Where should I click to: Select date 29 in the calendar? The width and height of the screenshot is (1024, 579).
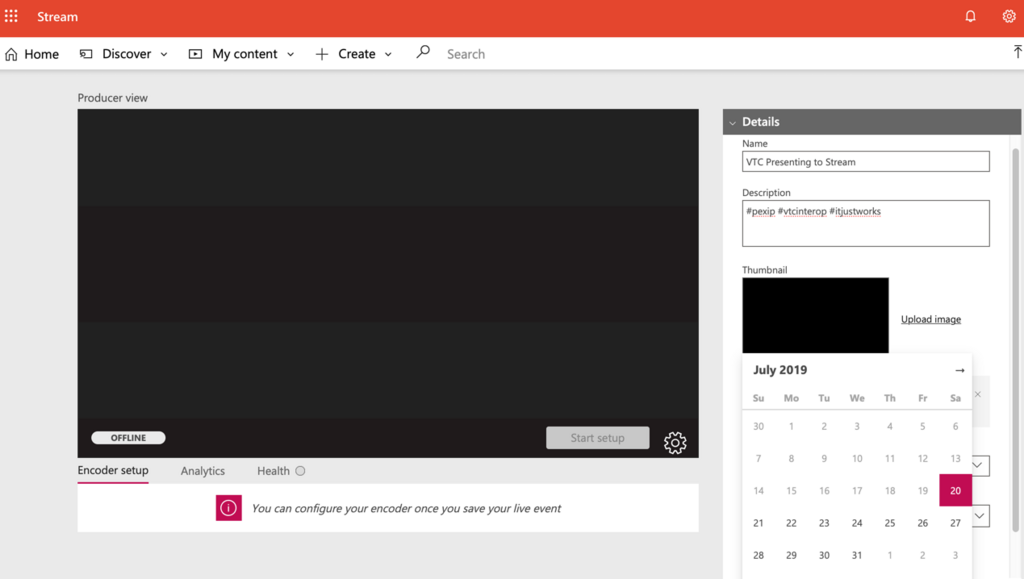791,555
